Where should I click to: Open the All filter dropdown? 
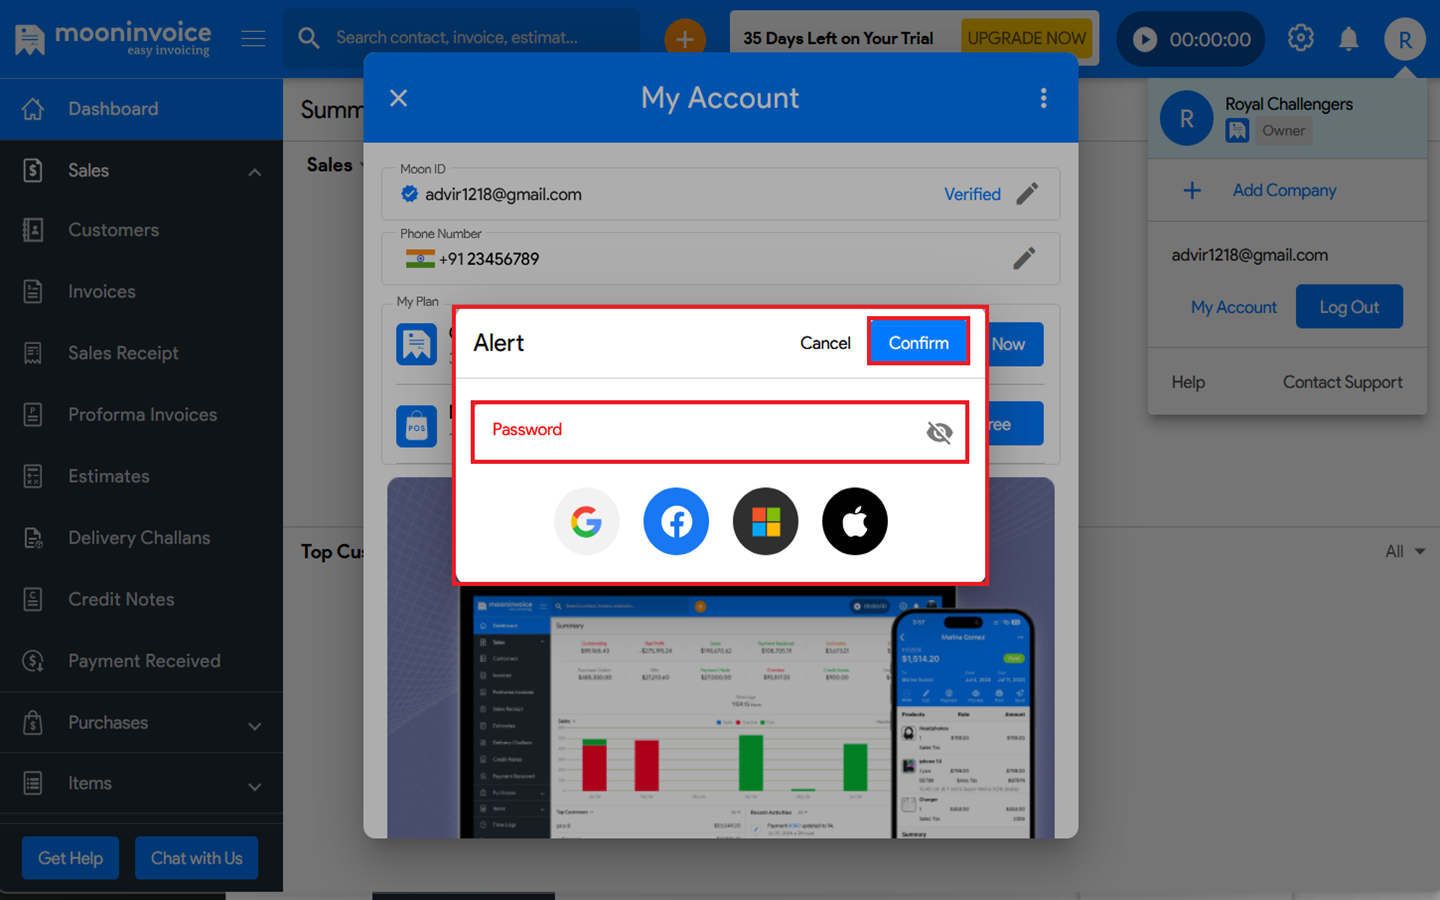coord(1404,551)
